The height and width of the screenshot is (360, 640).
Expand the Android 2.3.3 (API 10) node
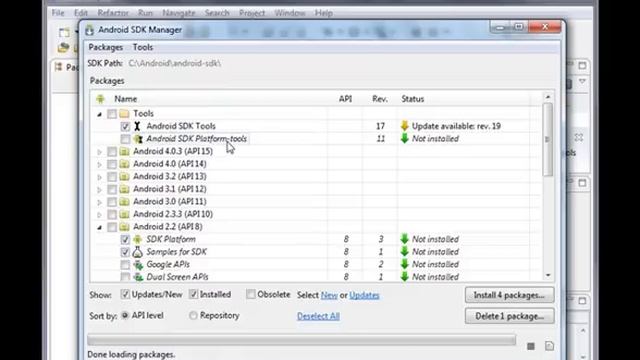100,215
